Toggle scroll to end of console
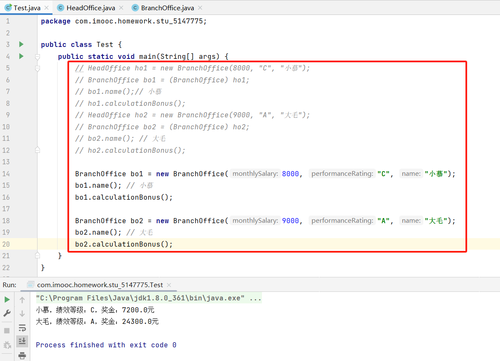Screen dimensions: 500x361 click(22, 341)
